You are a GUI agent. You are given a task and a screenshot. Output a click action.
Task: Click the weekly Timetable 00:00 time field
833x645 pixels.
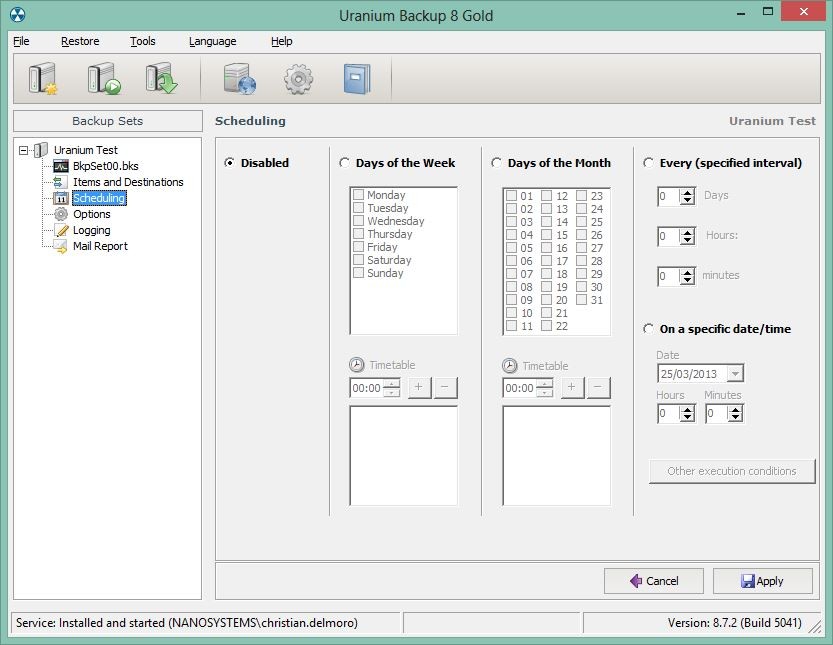pyautogui.click(x=367, y=388)
